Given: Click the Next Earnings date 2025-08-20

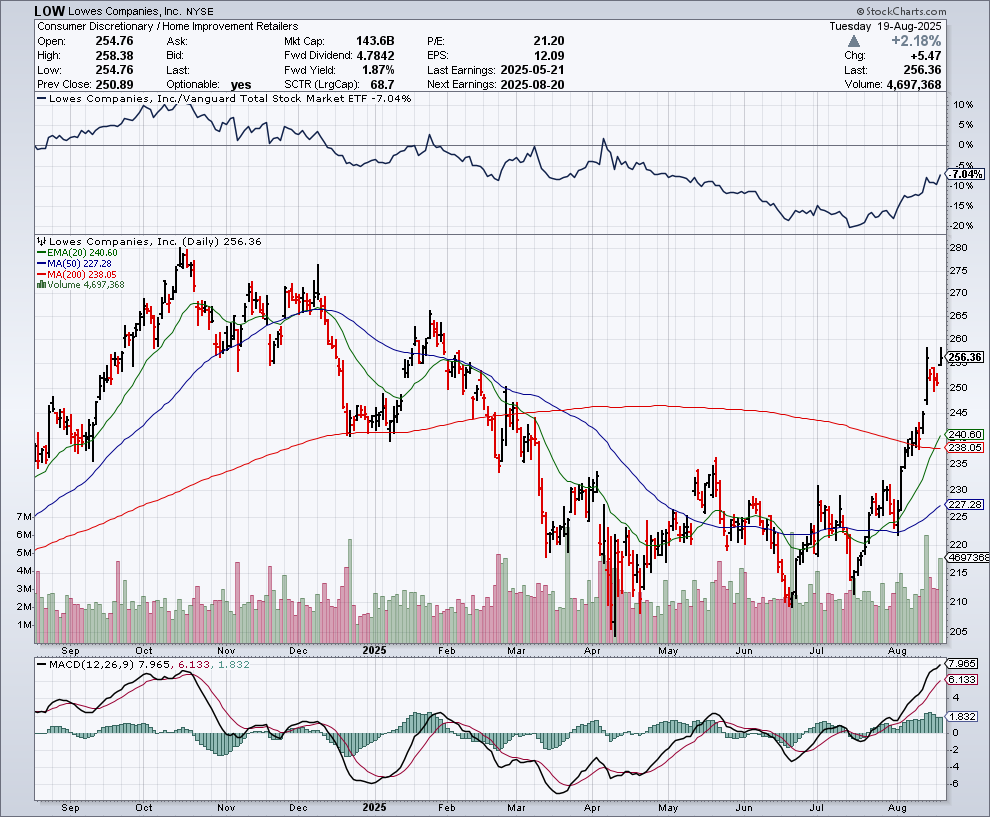Looking at the screenshot, I should click(532, 85).
